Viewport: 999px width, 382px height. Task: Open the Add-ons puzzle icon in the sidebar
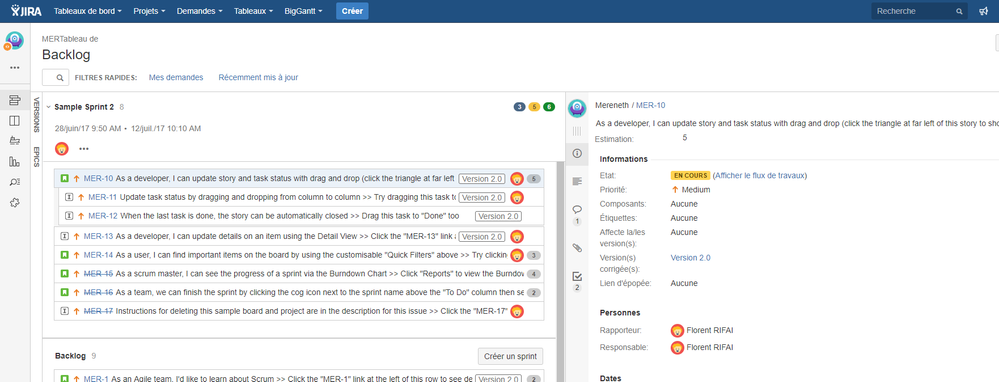15,202
